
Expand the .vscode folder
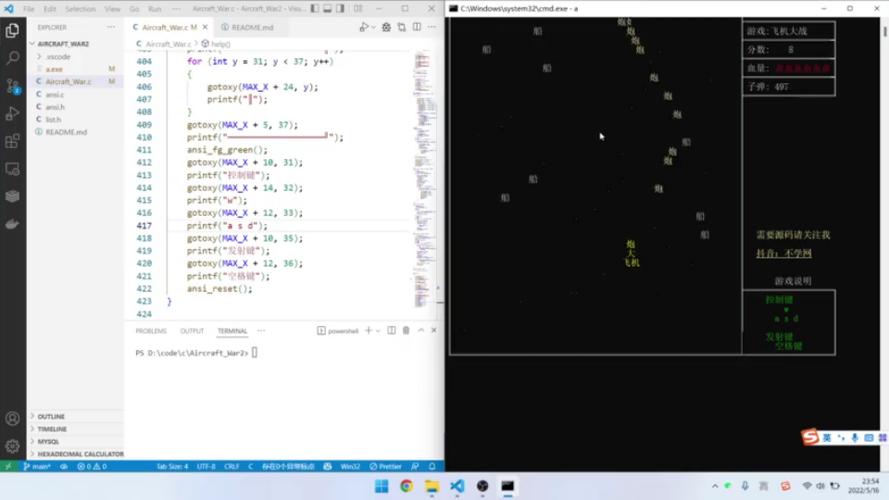click(x=75, y=57)
